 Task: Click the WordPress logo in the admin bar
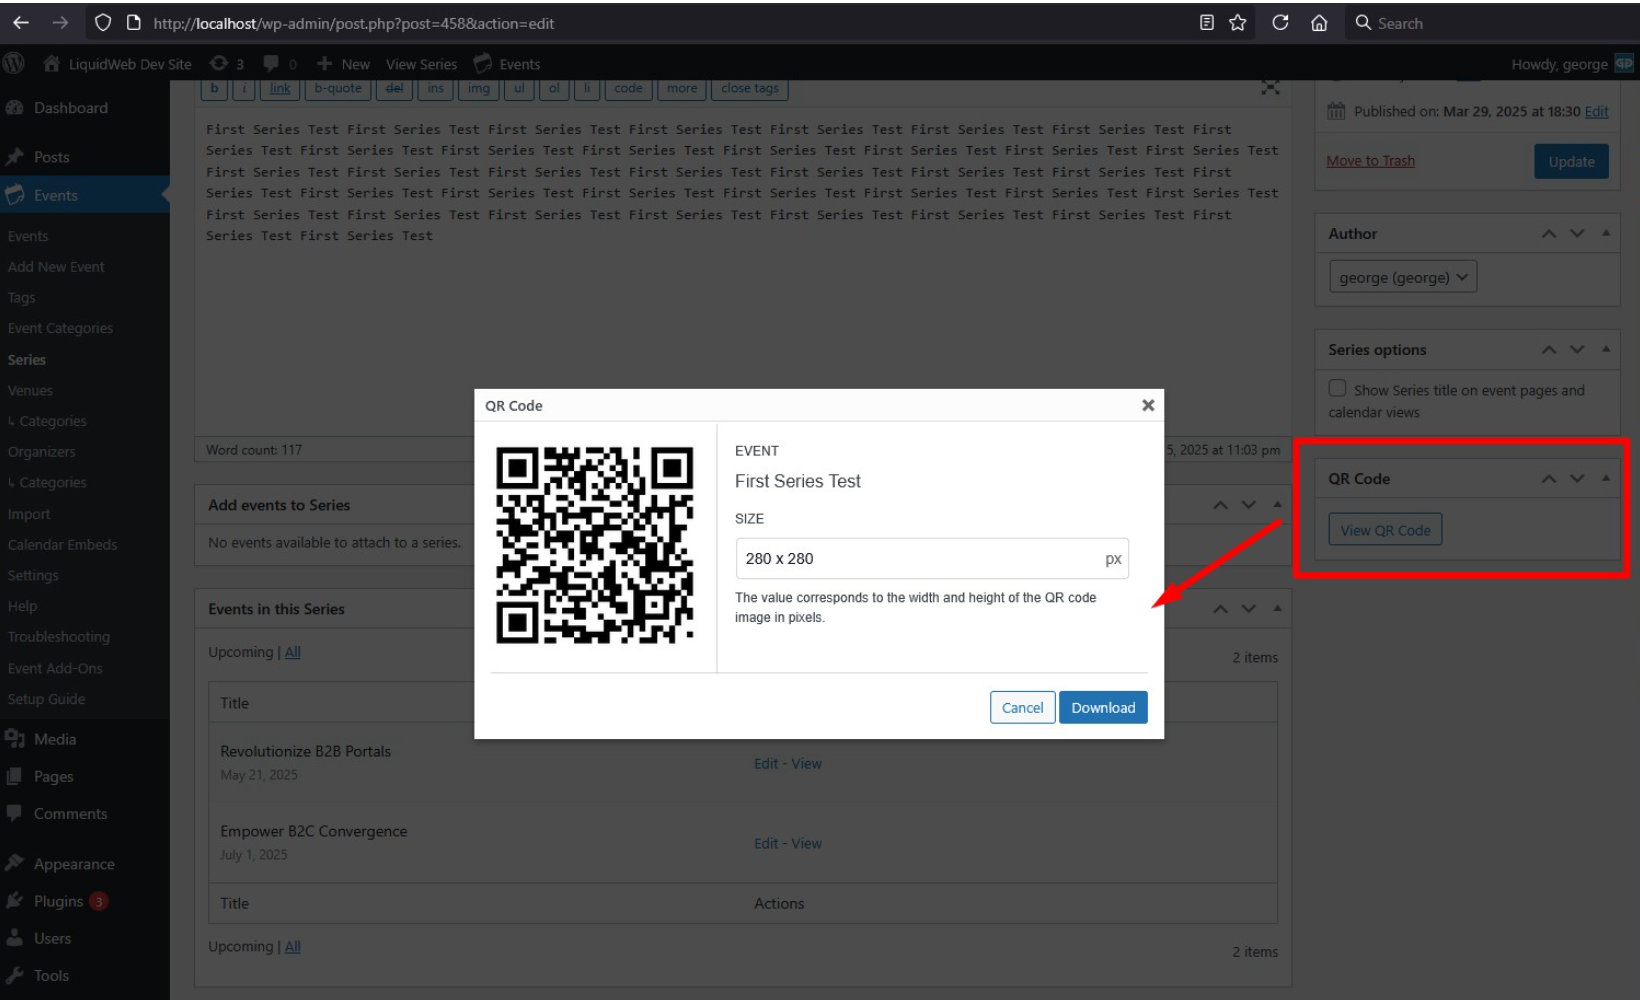[x=14, y=63]
